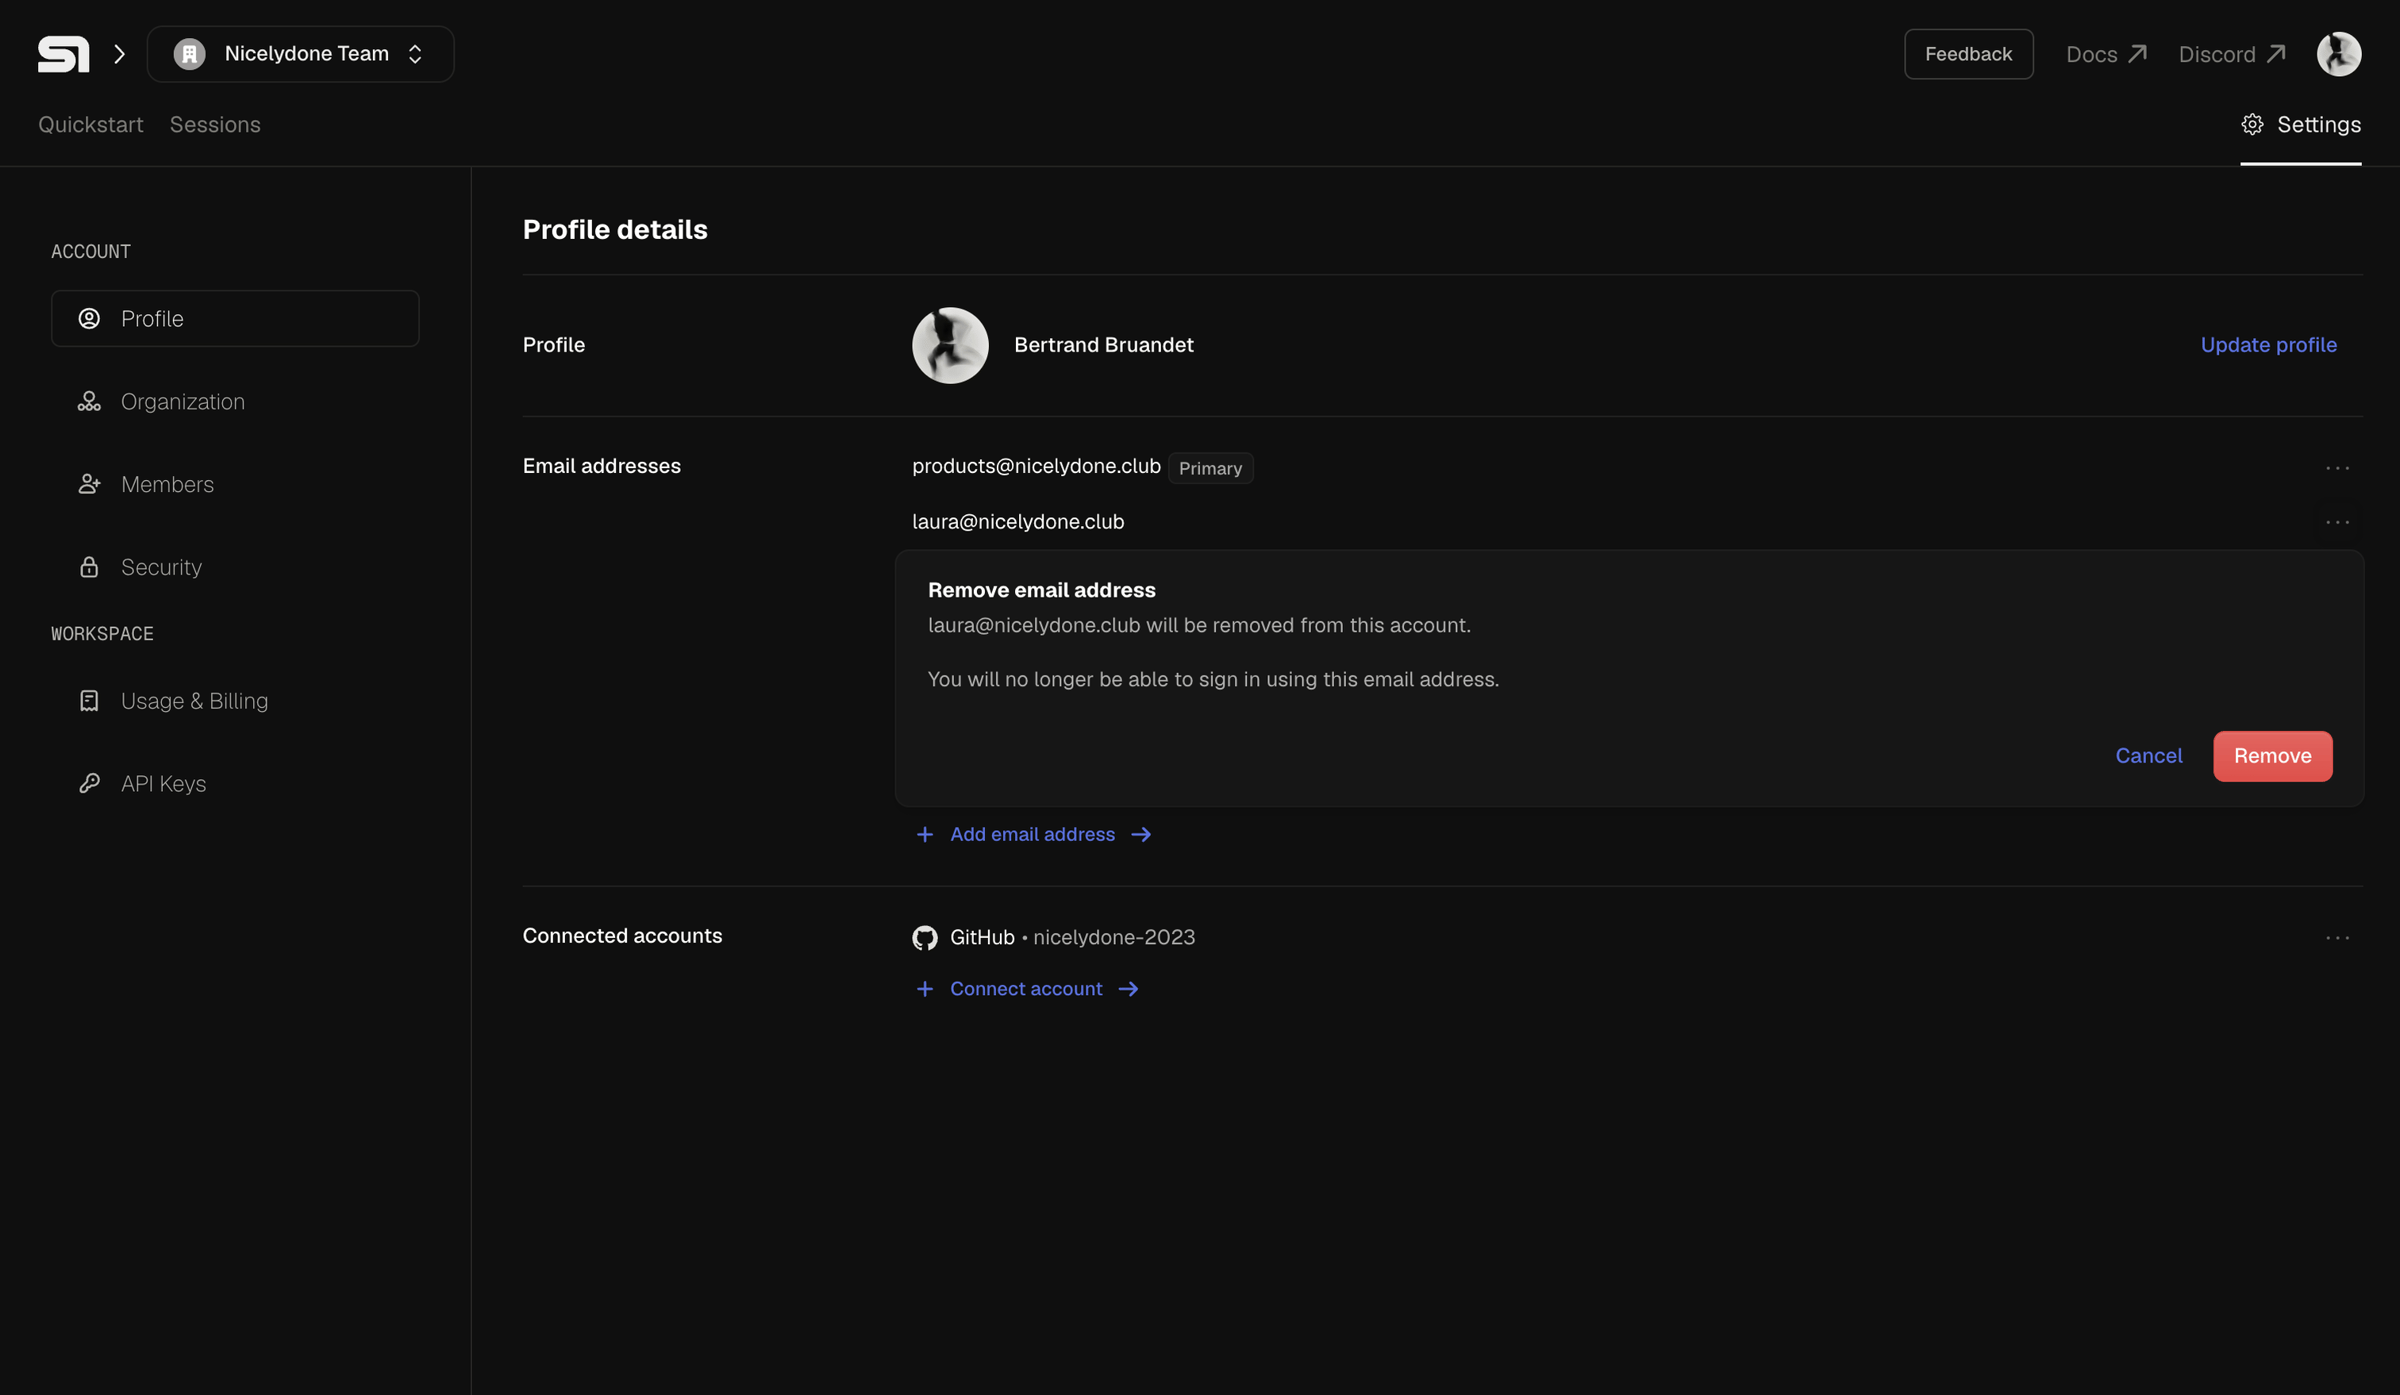
Task: Click Add email address
Action: click(1033, 834)
